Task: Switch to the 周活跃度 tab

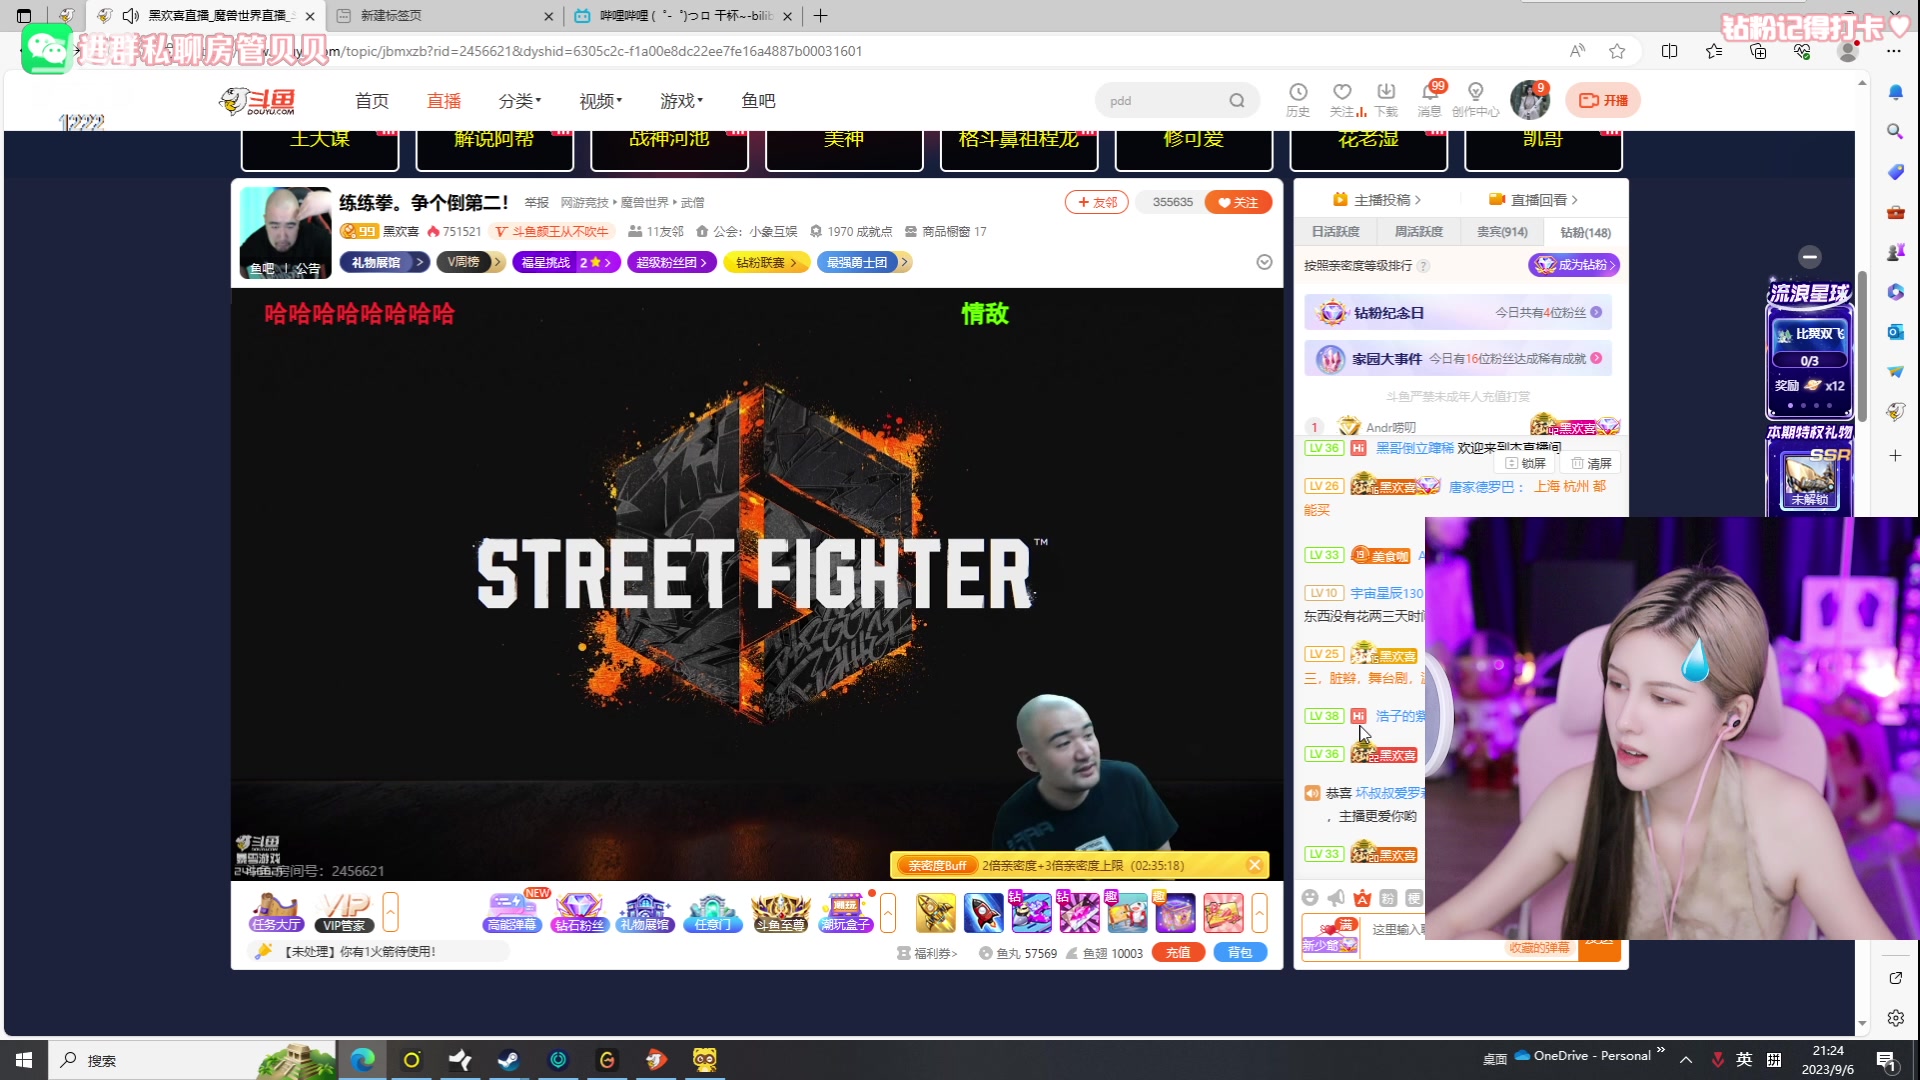Action: tap(1419, 232)
